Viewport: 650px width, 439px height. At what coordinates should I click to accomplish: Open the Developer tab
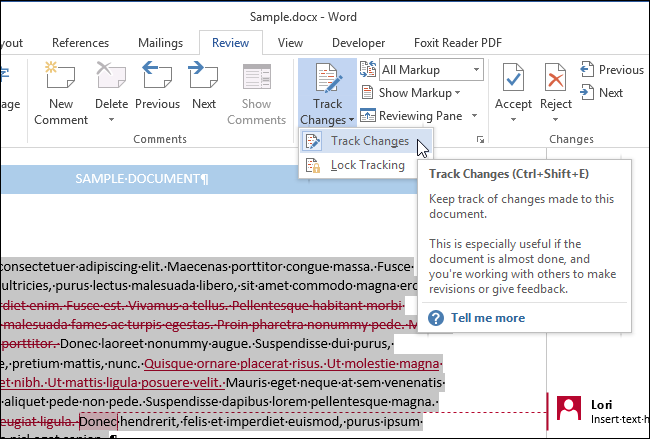coord(359,43)
